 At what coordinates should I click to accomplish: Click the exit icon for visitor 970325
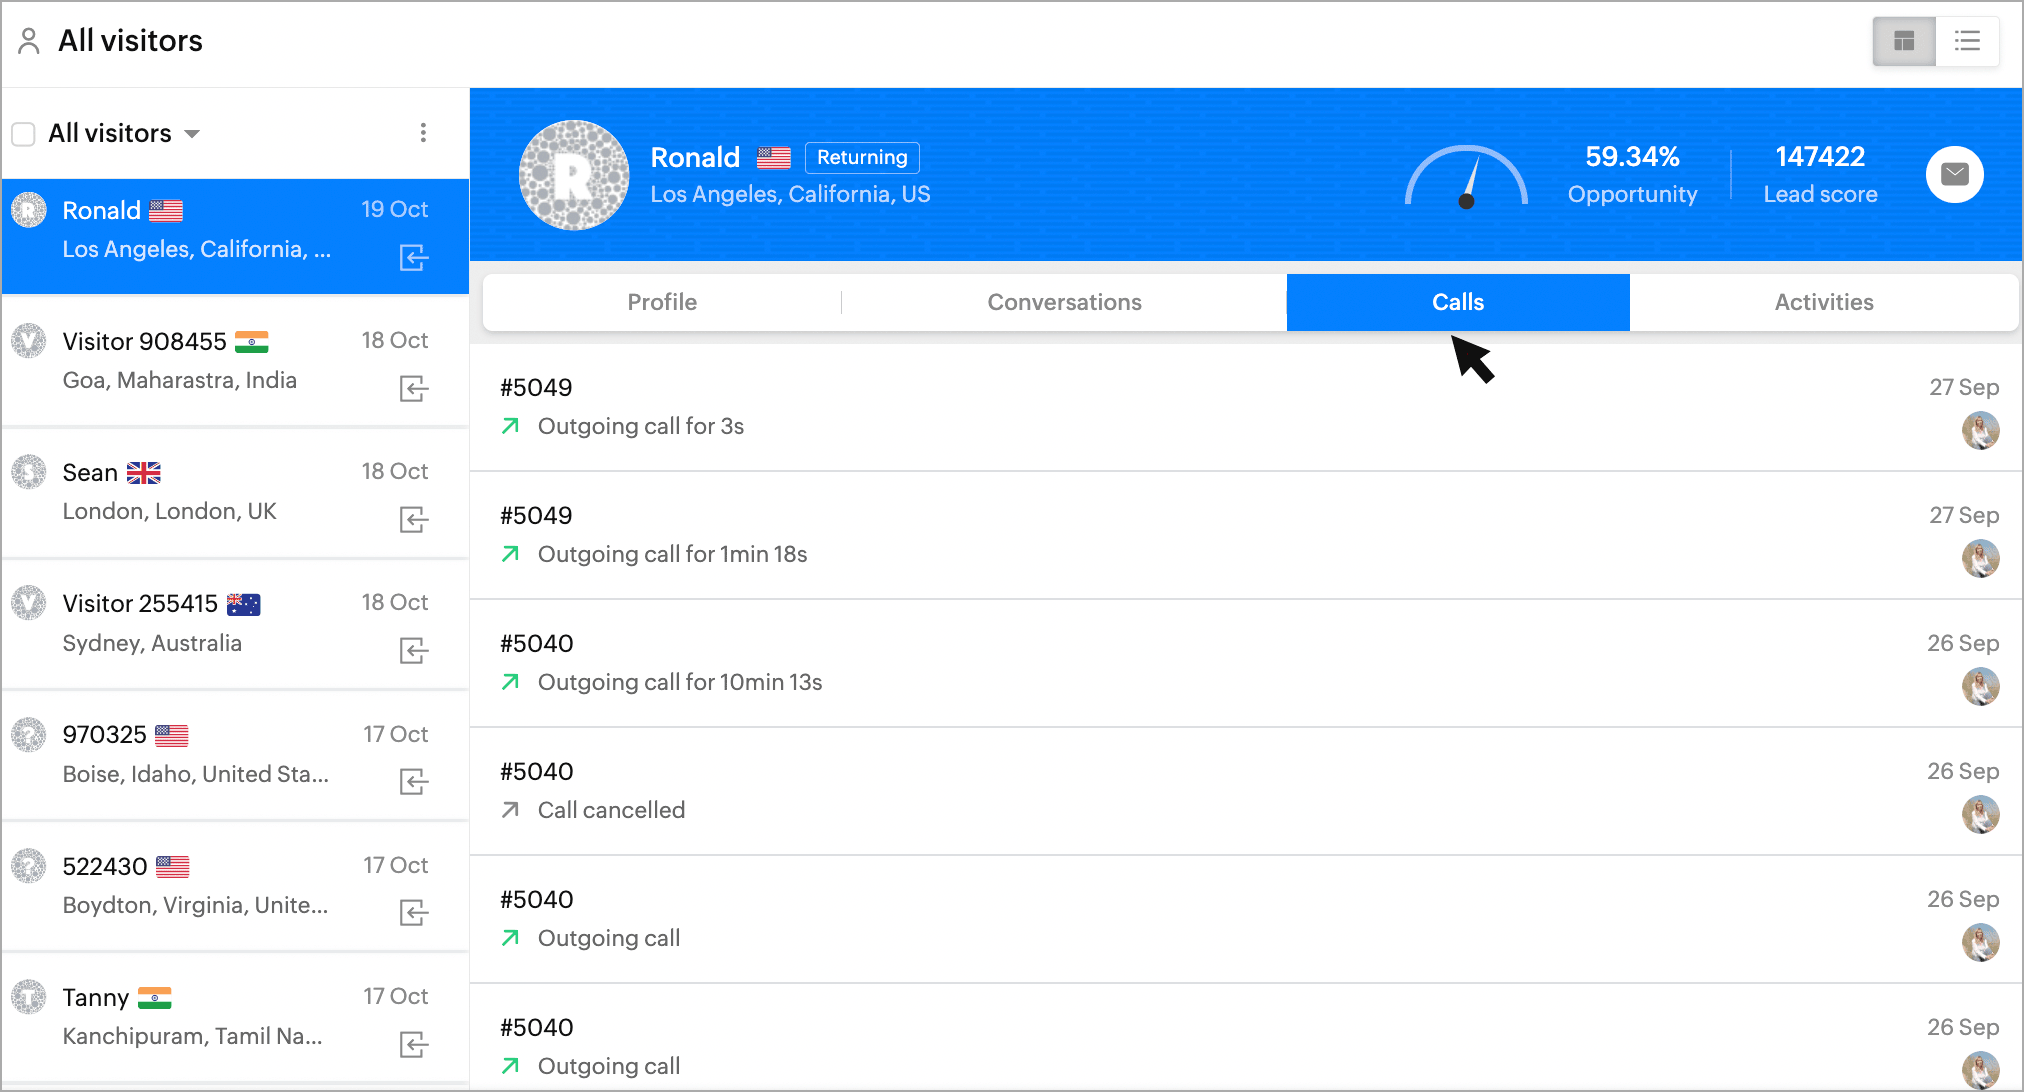pos(413,781)
